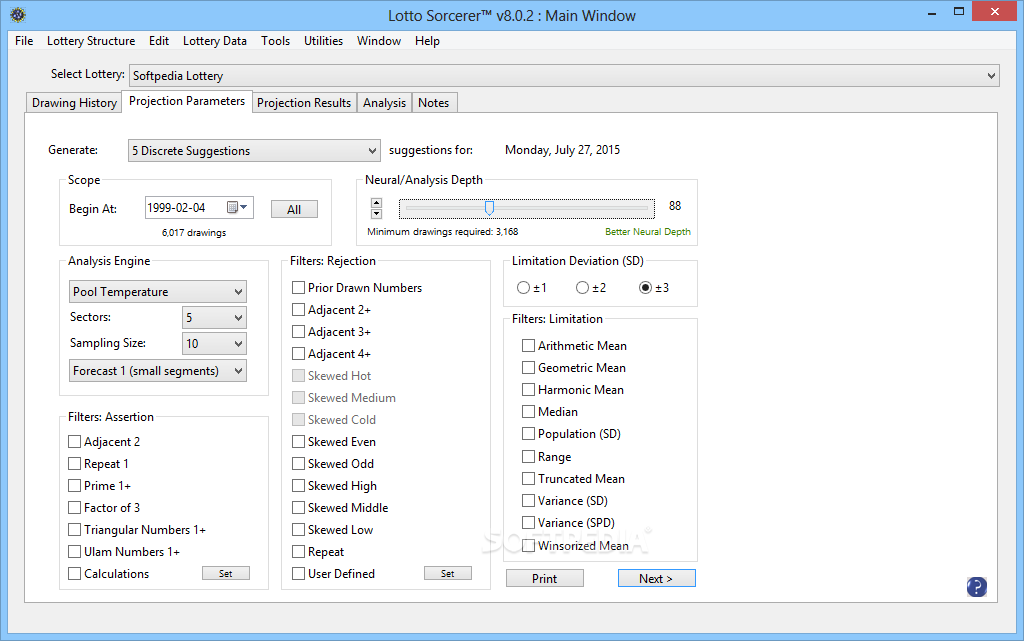The width and height of the screenshot is (1024, 641).
Task: Enable the Skewed High filter
Action: click(x=298, y=486)
